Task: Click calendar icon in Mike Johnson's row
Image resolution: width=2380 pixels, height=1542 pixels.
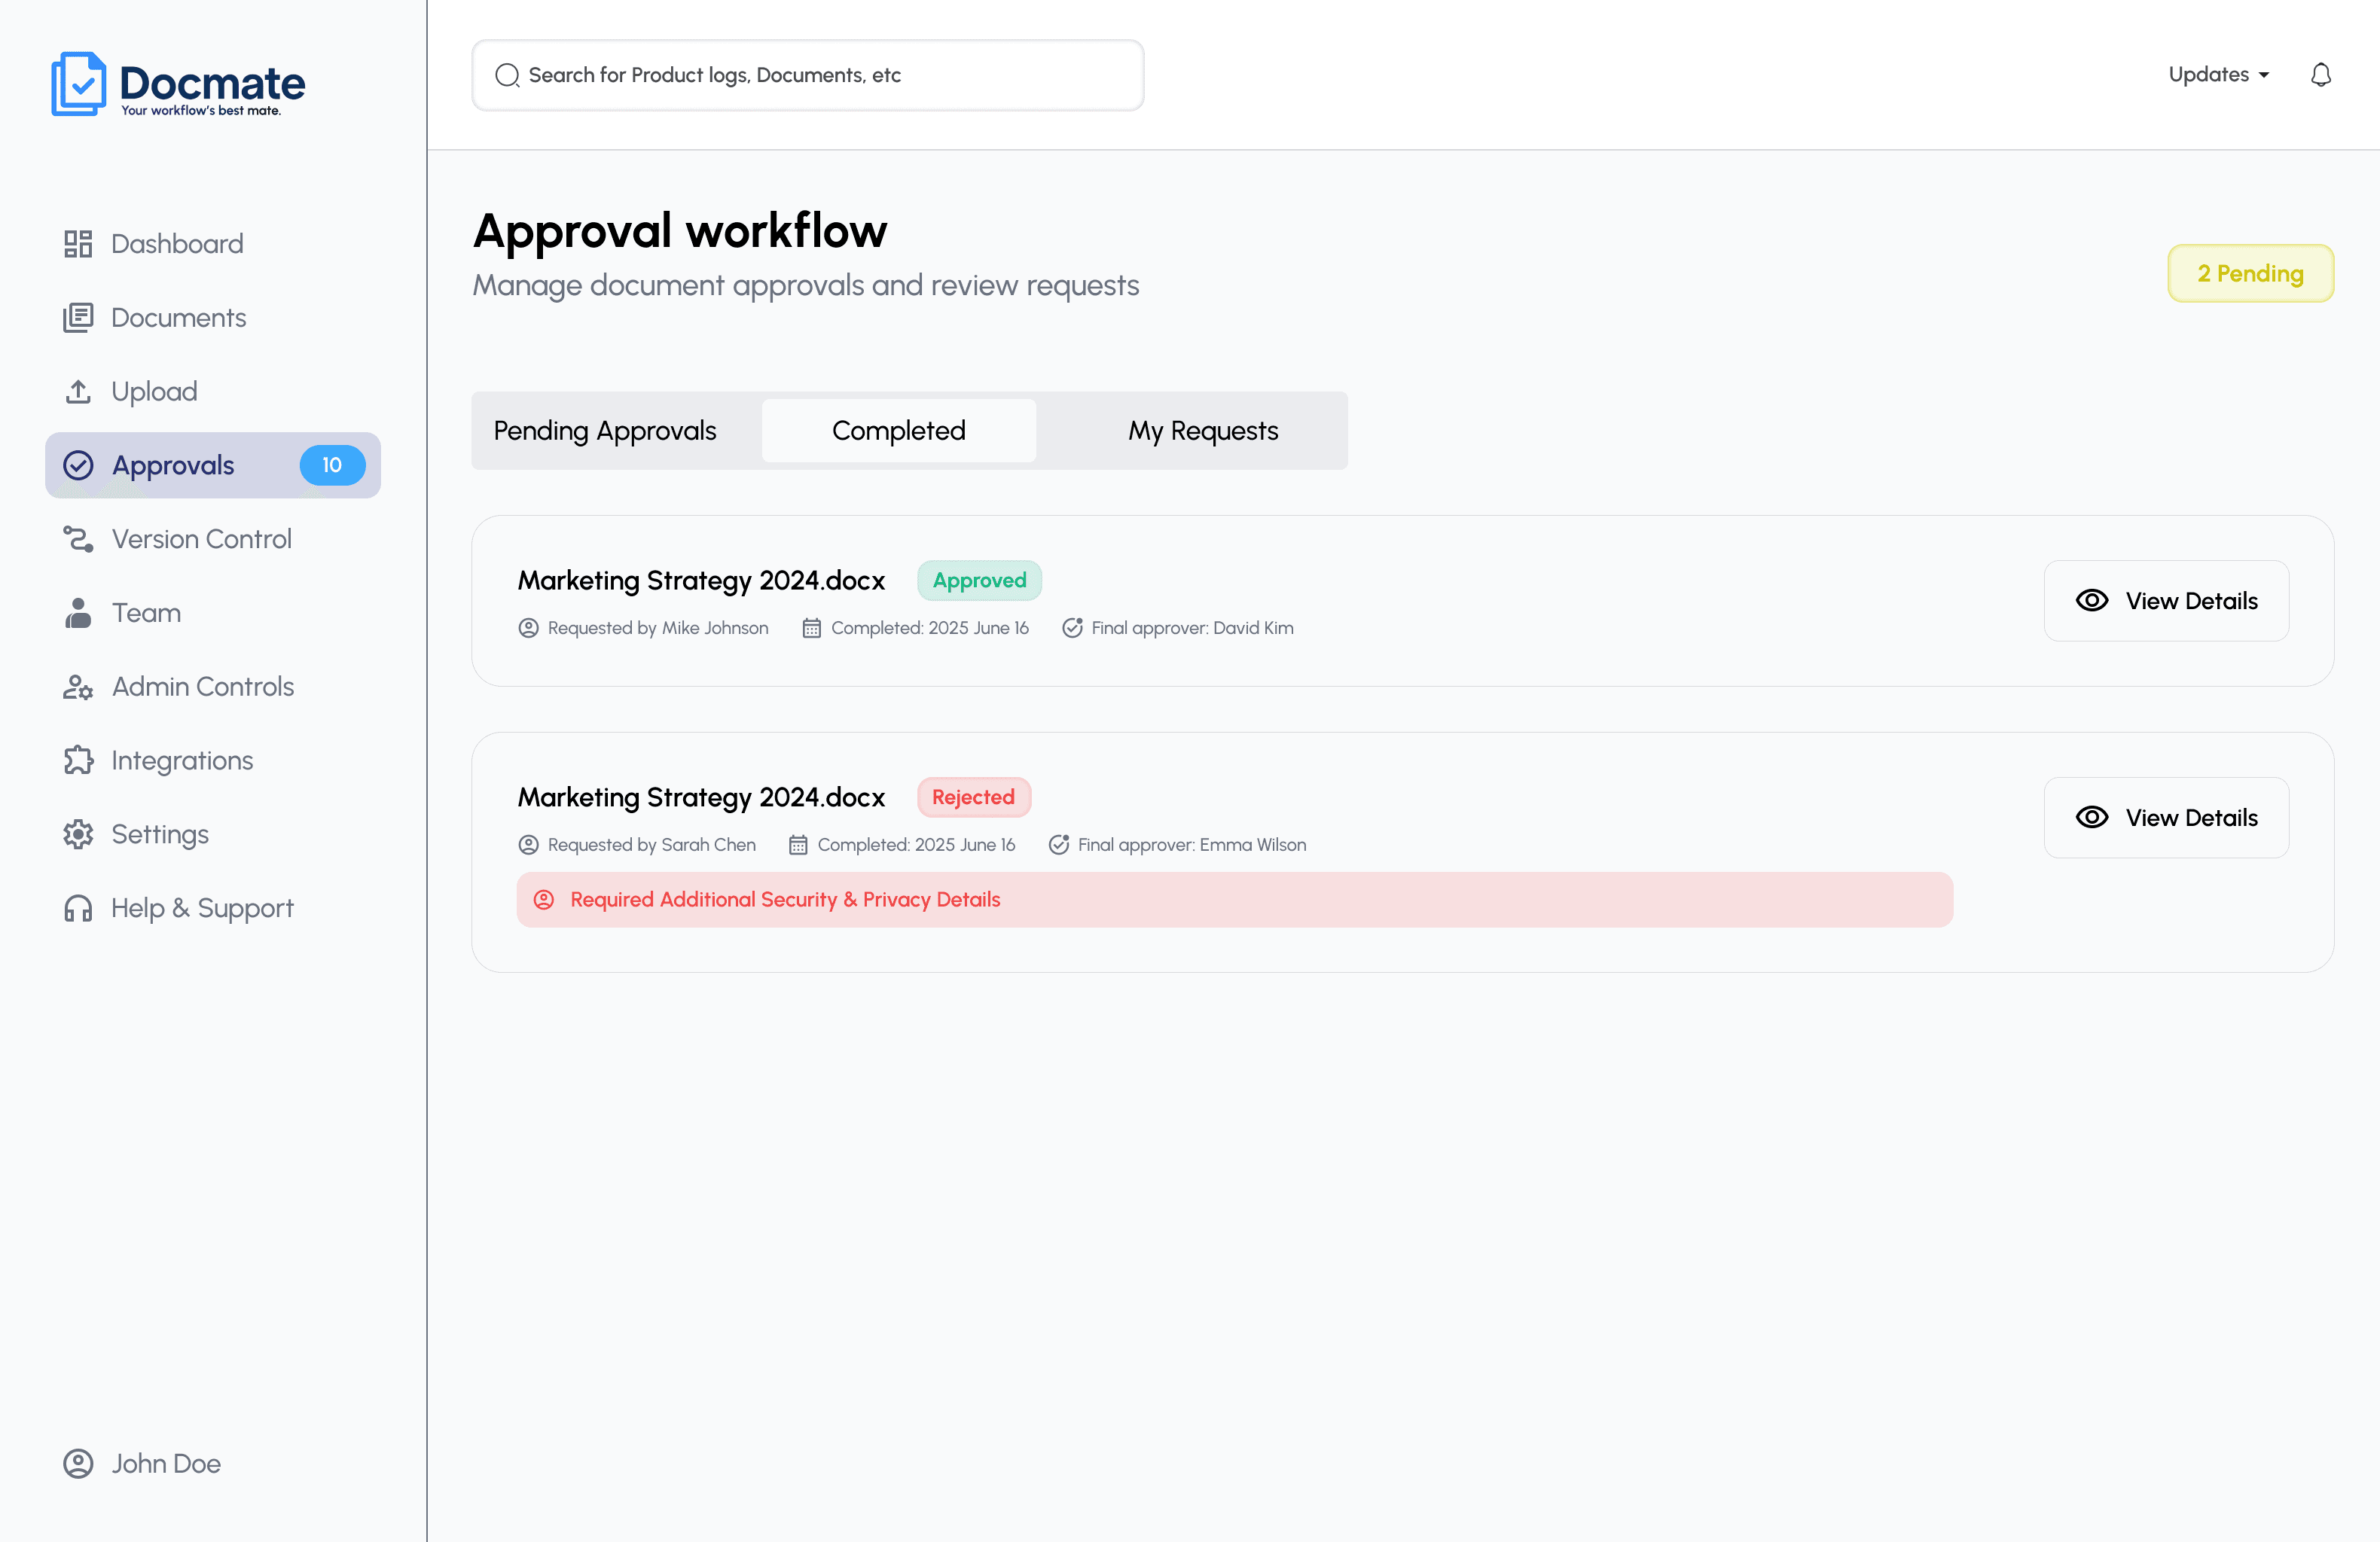Action: [x=812, y=628]
